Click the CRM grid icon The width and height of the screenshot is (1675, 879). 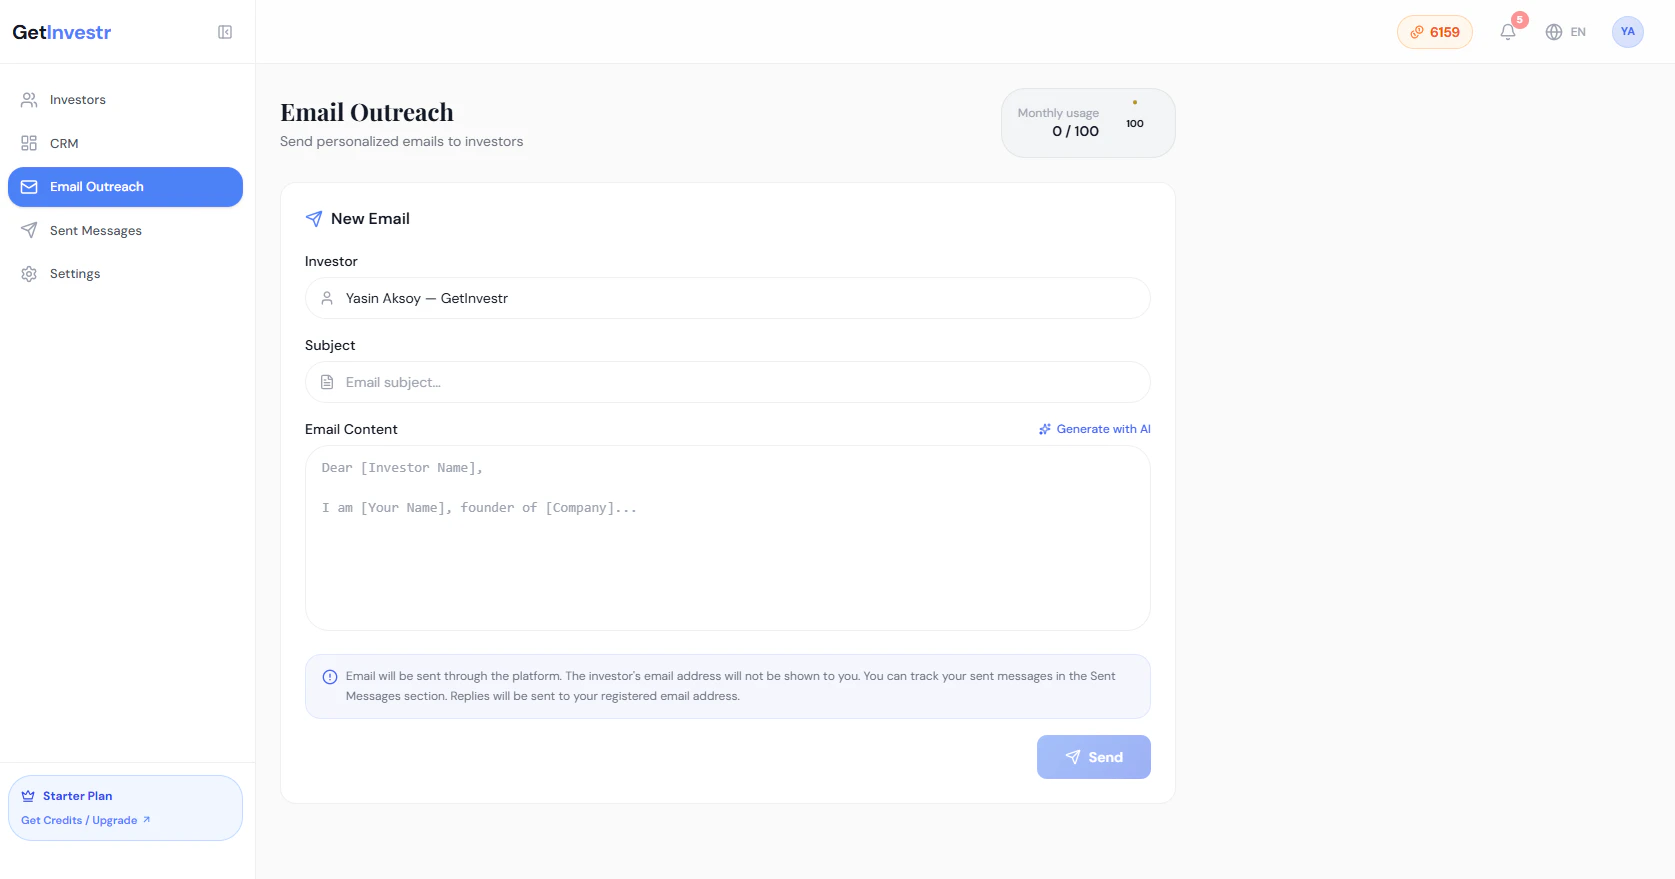pos(29,143)
